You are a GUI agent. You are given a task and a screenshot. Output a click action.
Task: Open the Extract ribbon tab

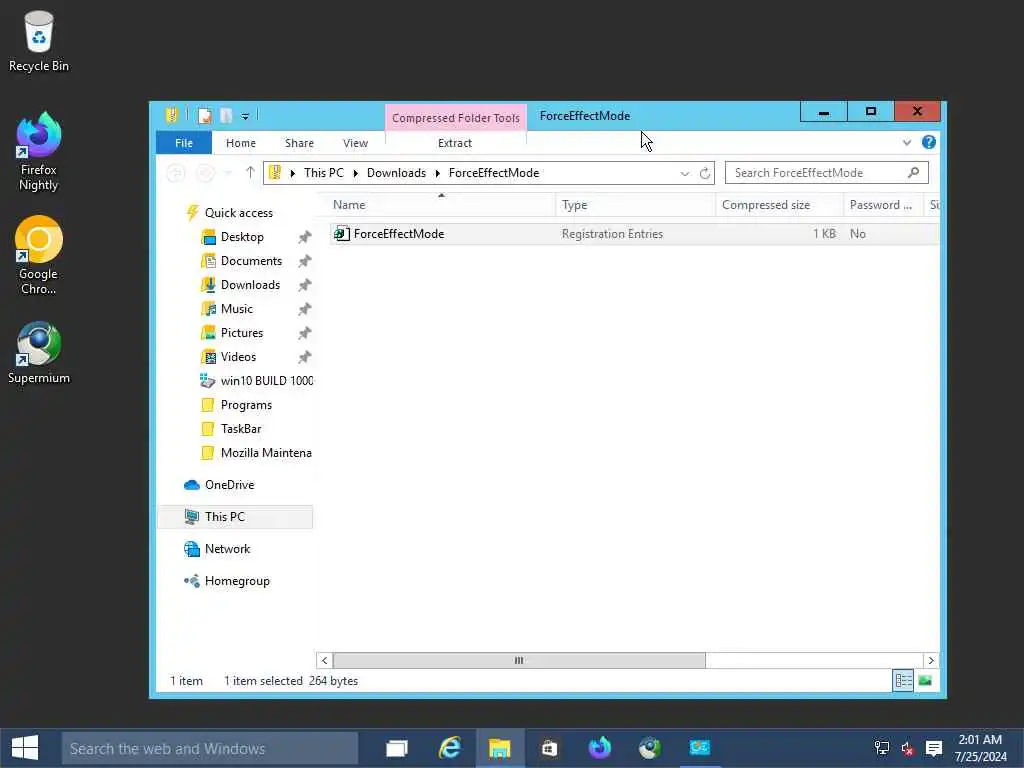click(455, 143)
